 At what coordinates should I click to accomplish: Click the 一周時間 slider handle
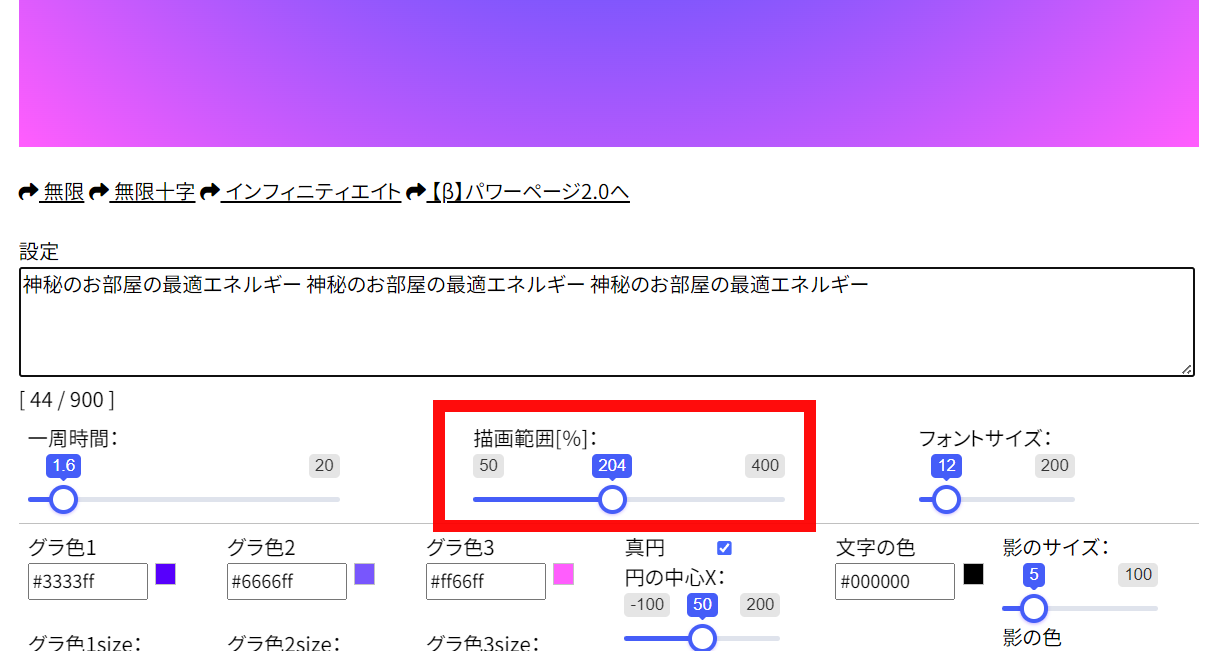(x=63, y=499)
